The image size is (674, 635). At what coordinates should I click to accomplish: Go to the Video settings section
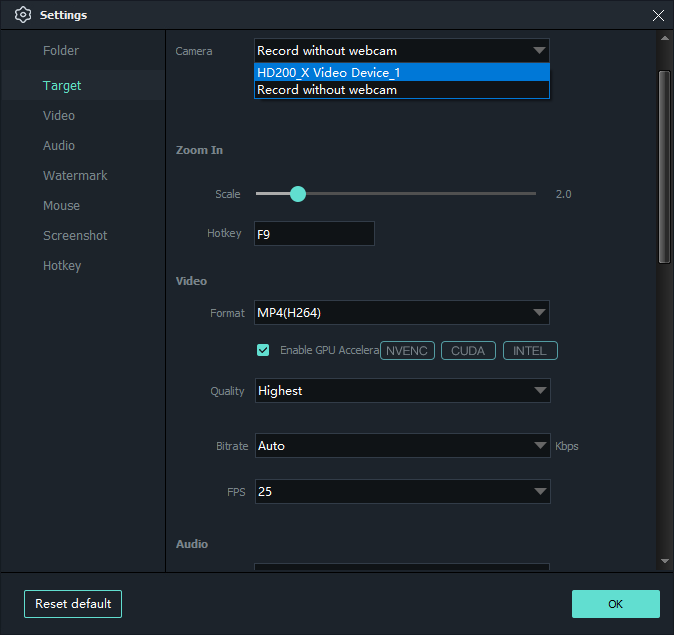point(59,116)
